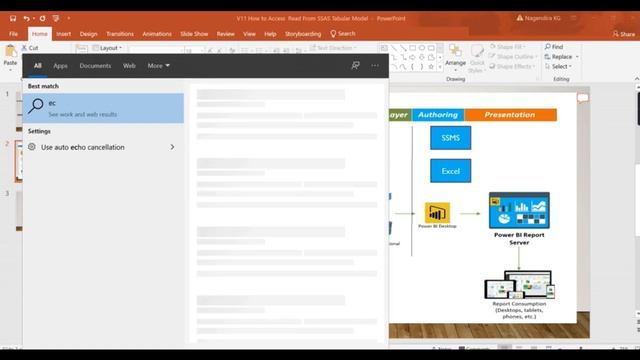
Task: Open the Design tab
Action: pyautogui.click(x=89, y=34)
